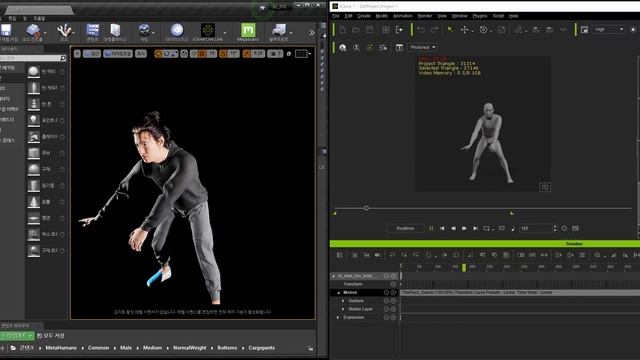Click the Modes wrench icon in Unreal toolbar

coord(64,31)
